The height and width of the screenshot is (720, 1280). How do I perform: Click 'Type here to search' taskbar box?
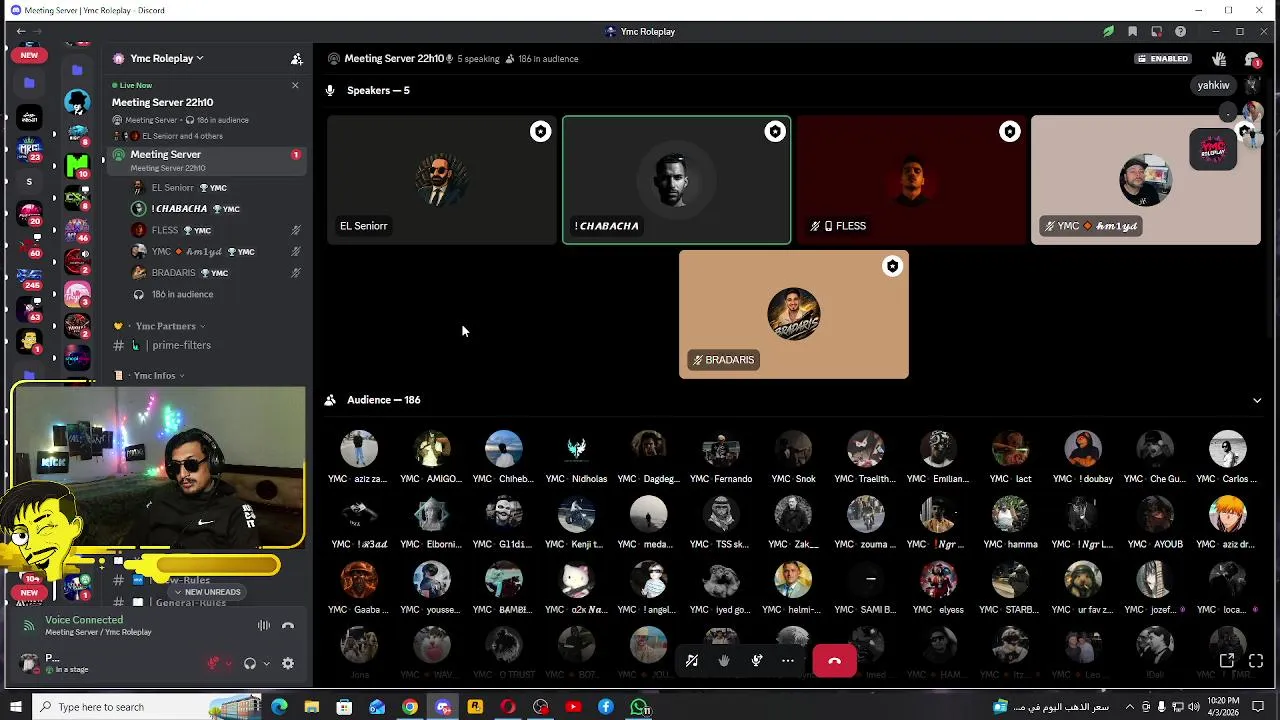pos(145,707)
